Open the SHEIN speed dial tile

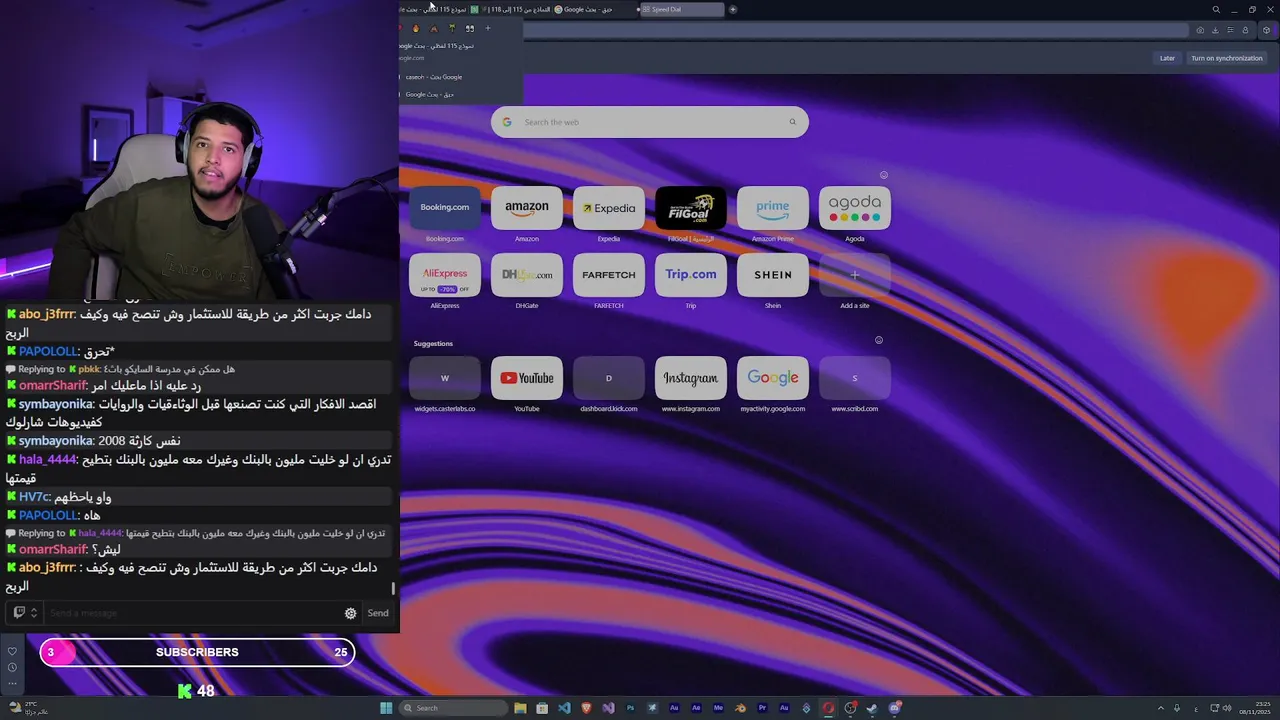point(773,275)
